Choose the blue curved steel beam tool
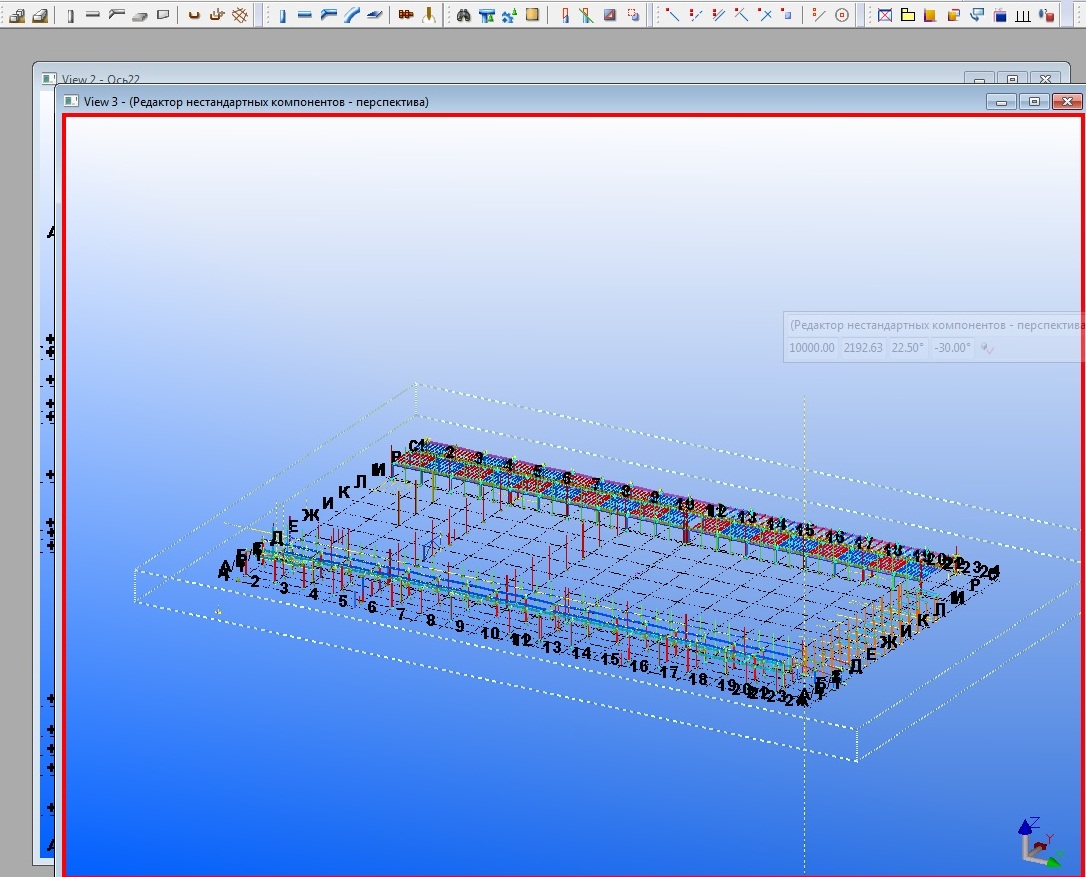The image size is (1086, 877). [x=351, y=15]
